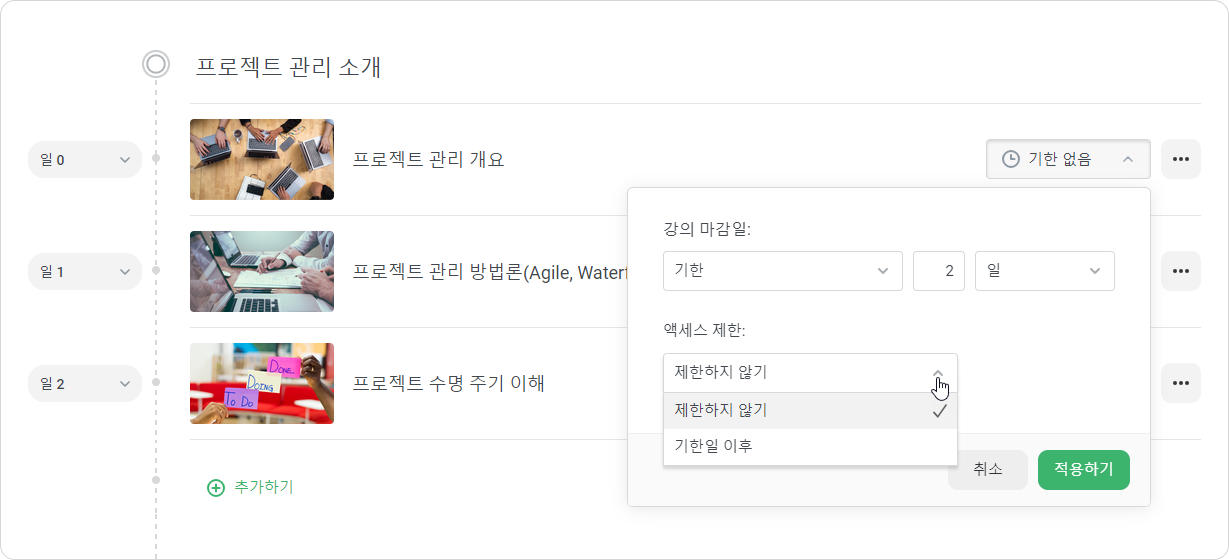Select 기한일 이후 option in list
This screenshot has height=560, width=1229.
point(810,447)
